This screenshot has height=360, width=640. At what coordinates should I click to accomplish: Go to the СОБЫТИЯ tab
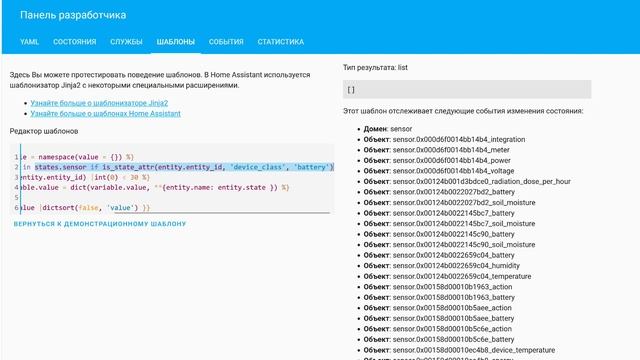coord(226,42)
